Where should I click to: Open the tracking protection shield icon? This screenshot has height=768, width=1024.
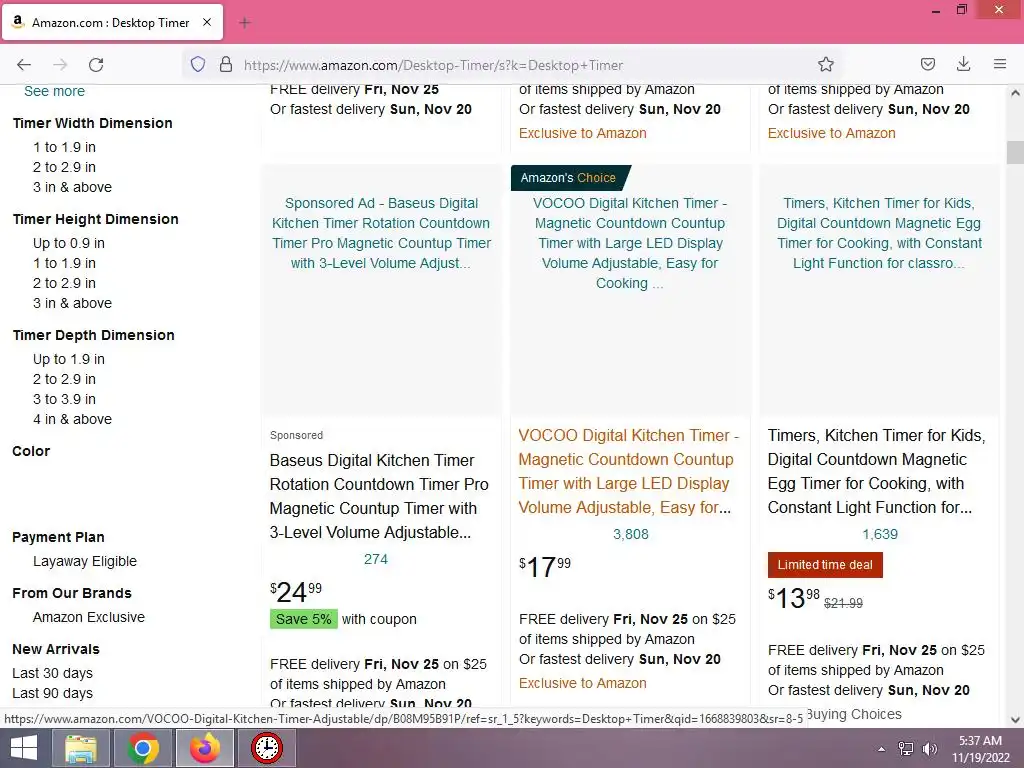tap(198, 65)
